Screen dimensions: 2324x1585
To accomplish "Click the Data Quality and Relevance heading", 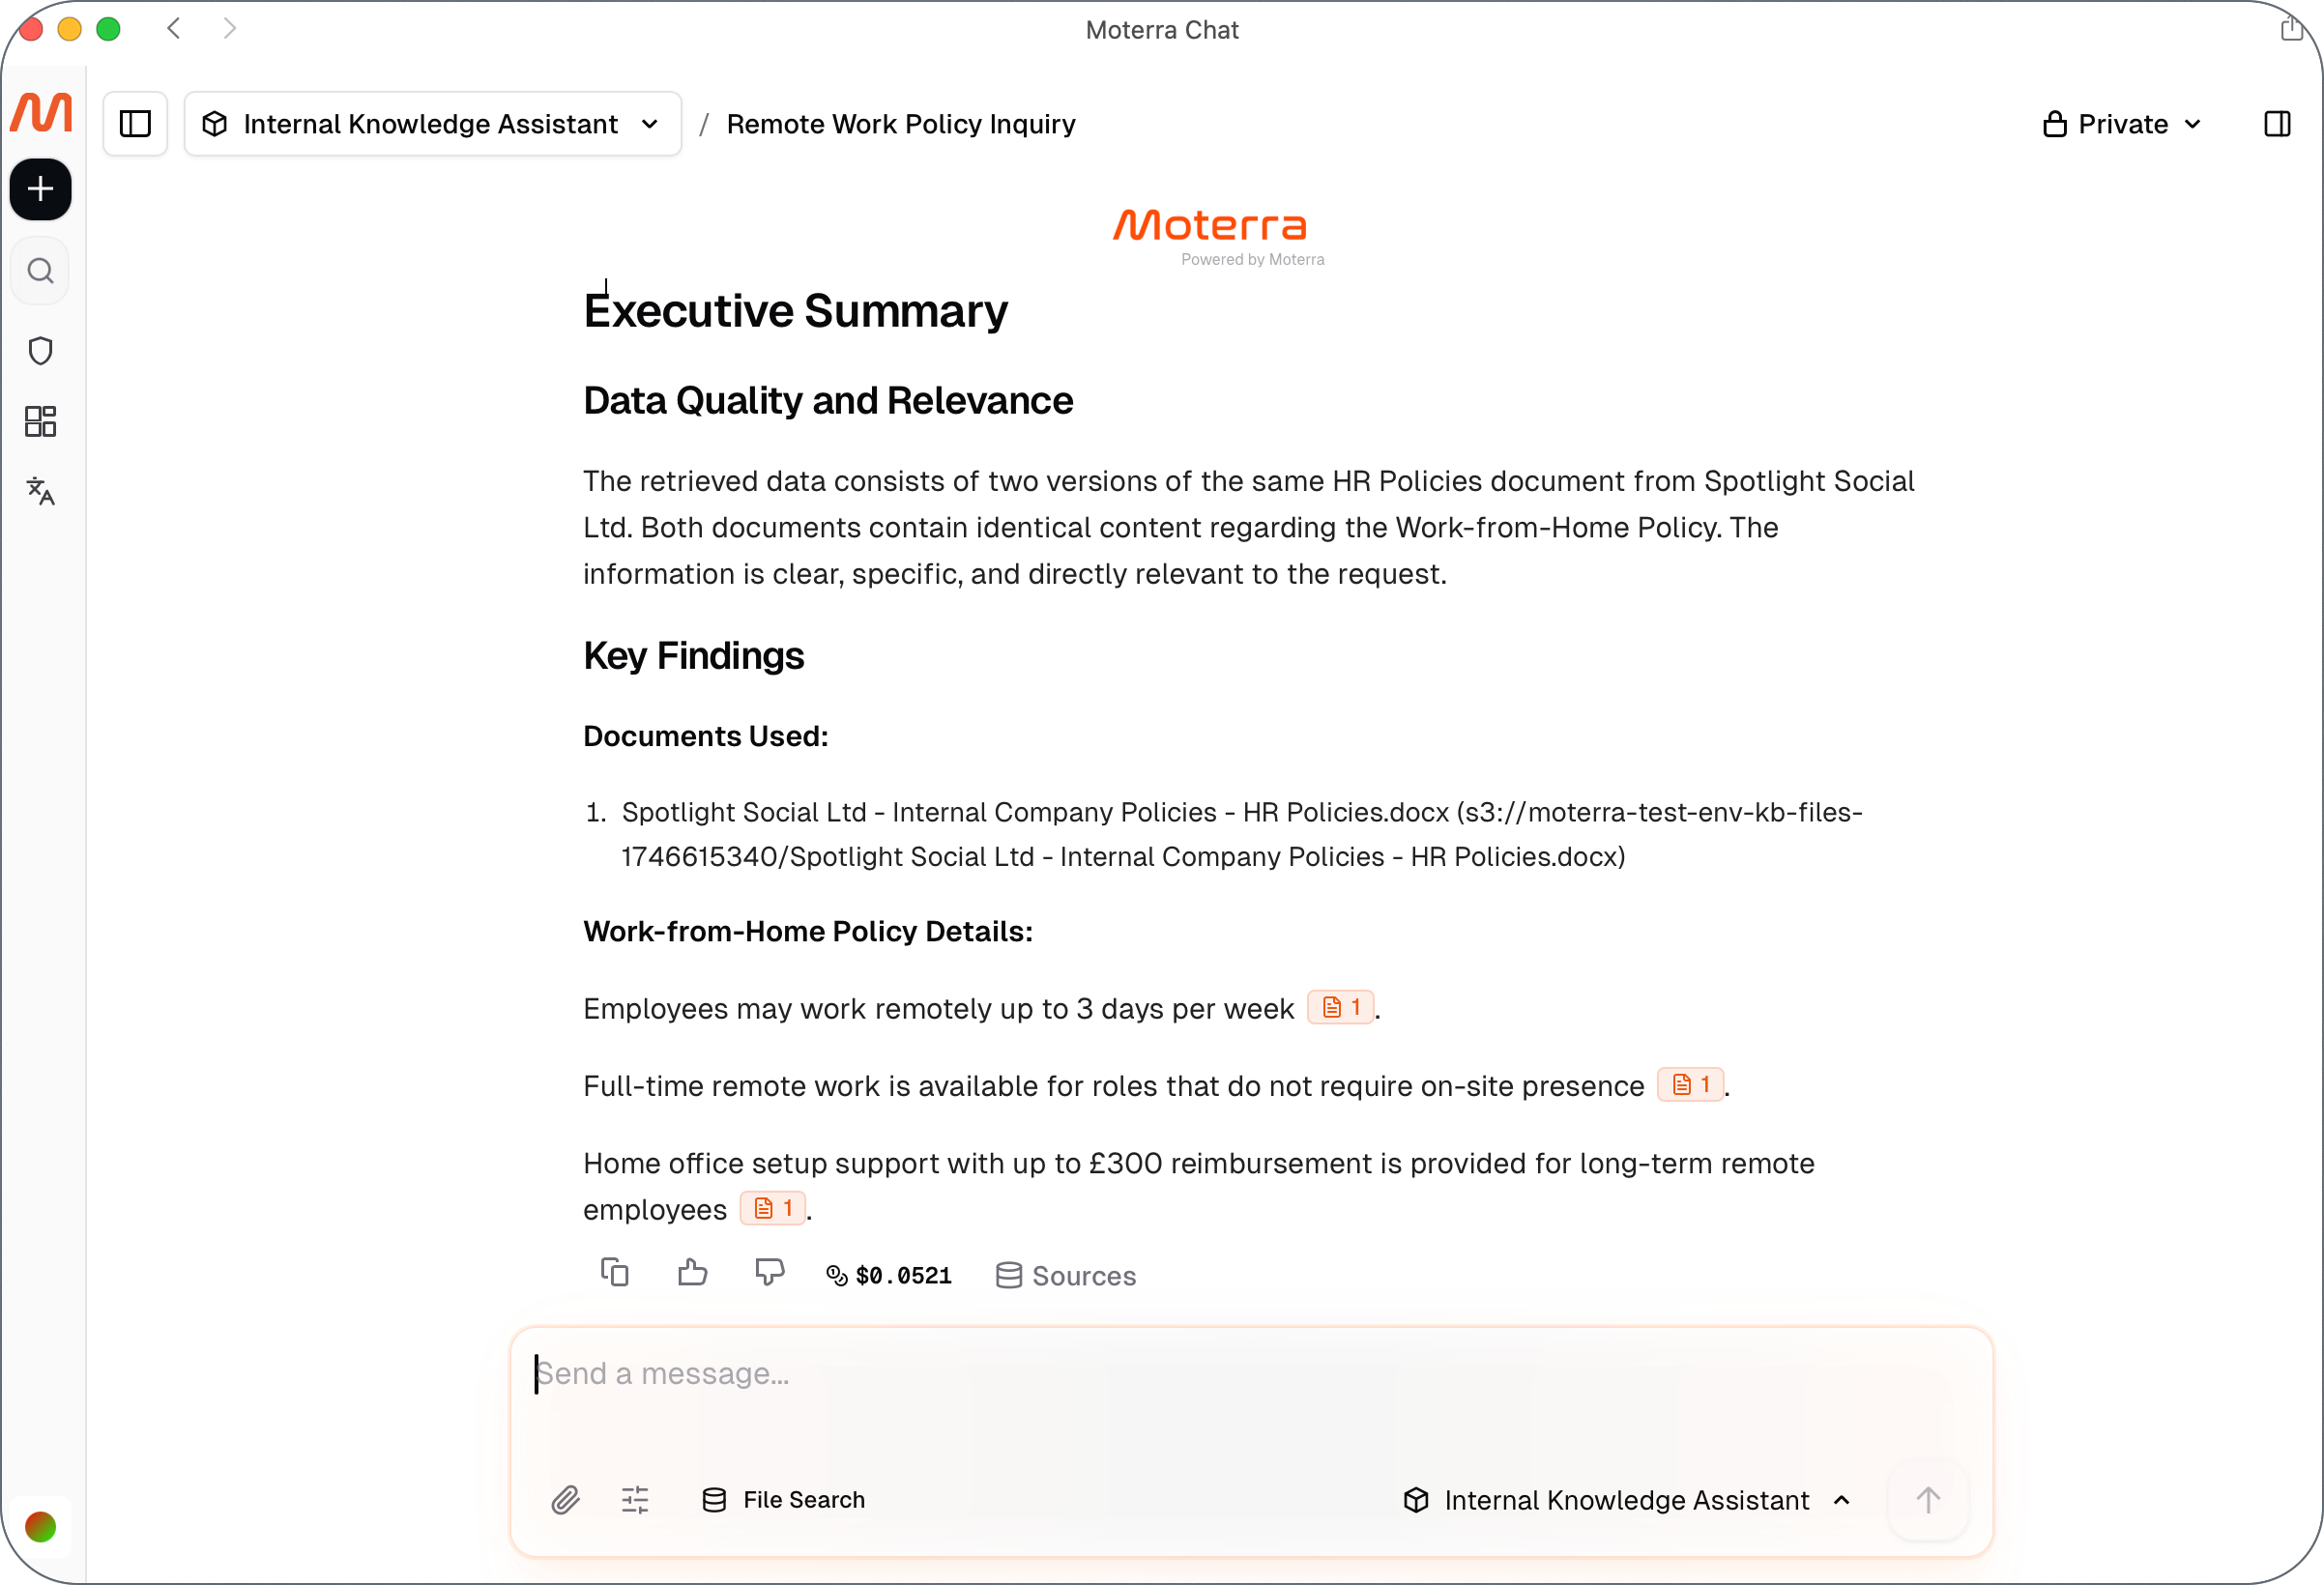I will (828, 400).
